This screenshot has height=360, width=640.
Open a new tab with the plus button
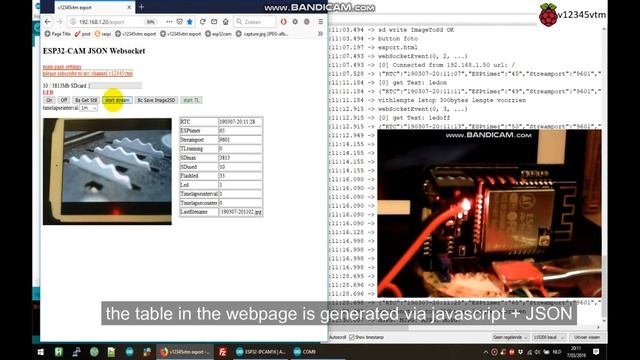point(141,7)
